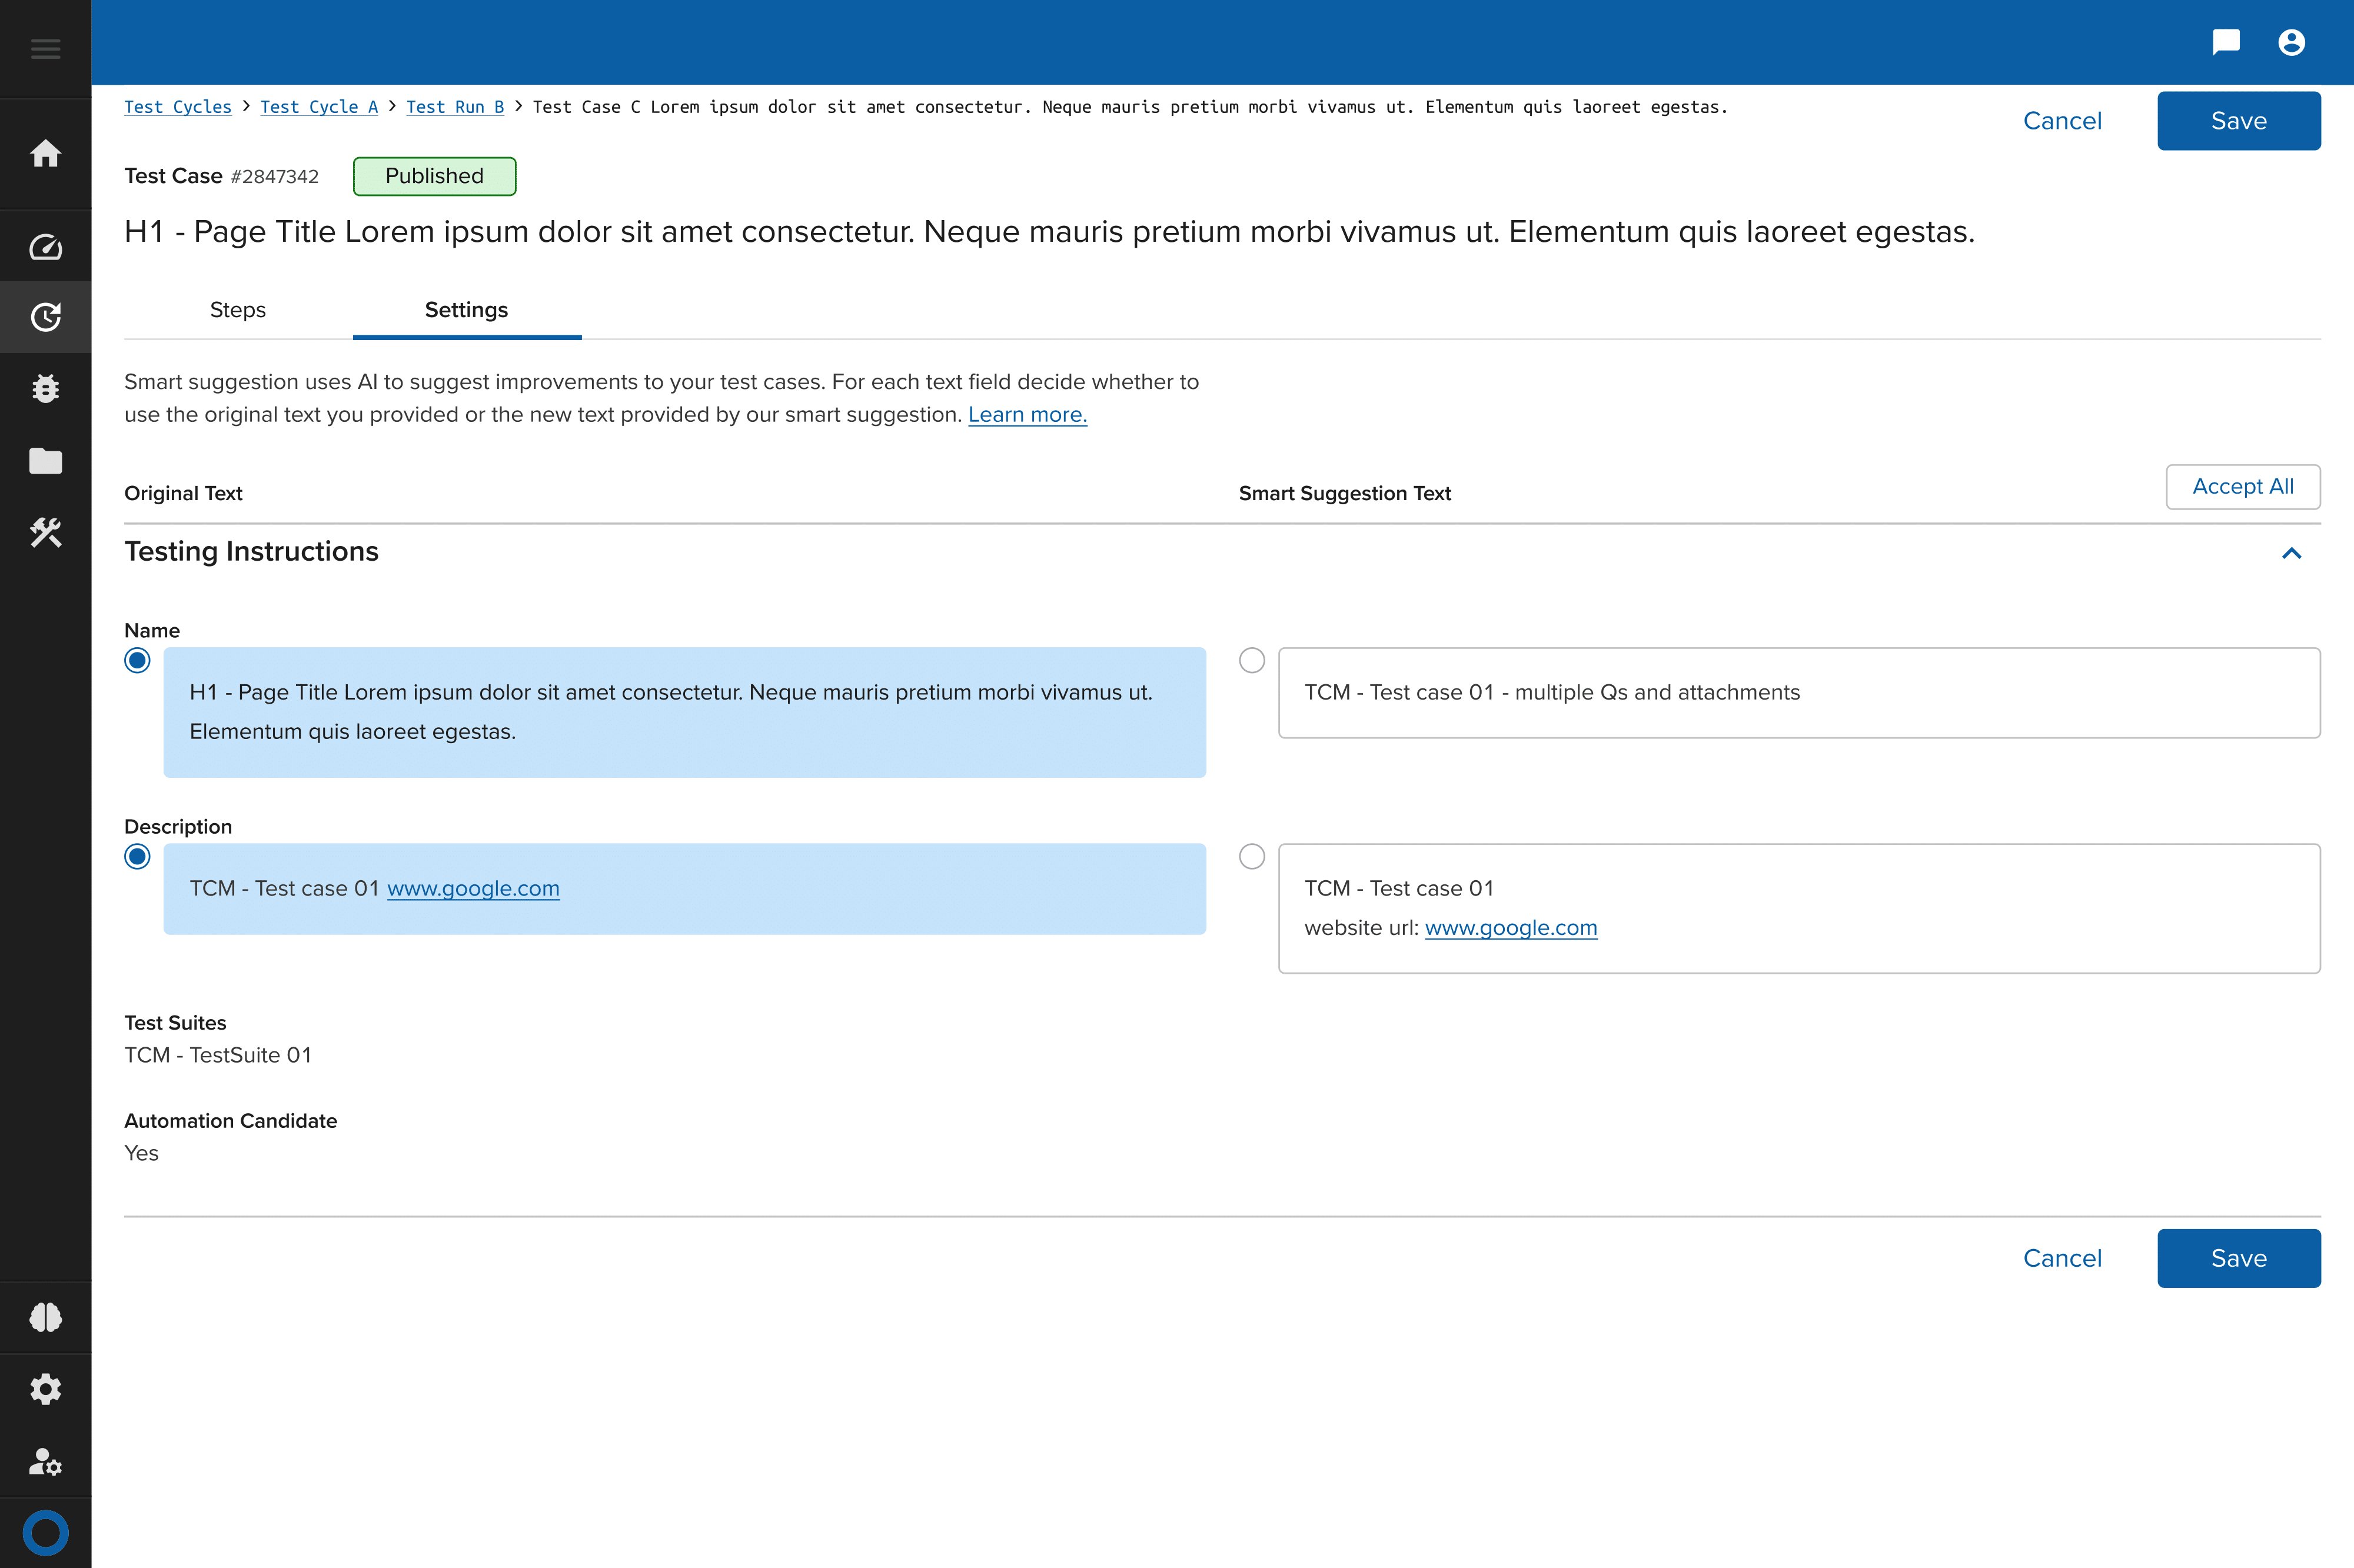This screenshot has height=1568, width=2354.
Task: Select smart suggestion Description radio button
Action: 1251,856
